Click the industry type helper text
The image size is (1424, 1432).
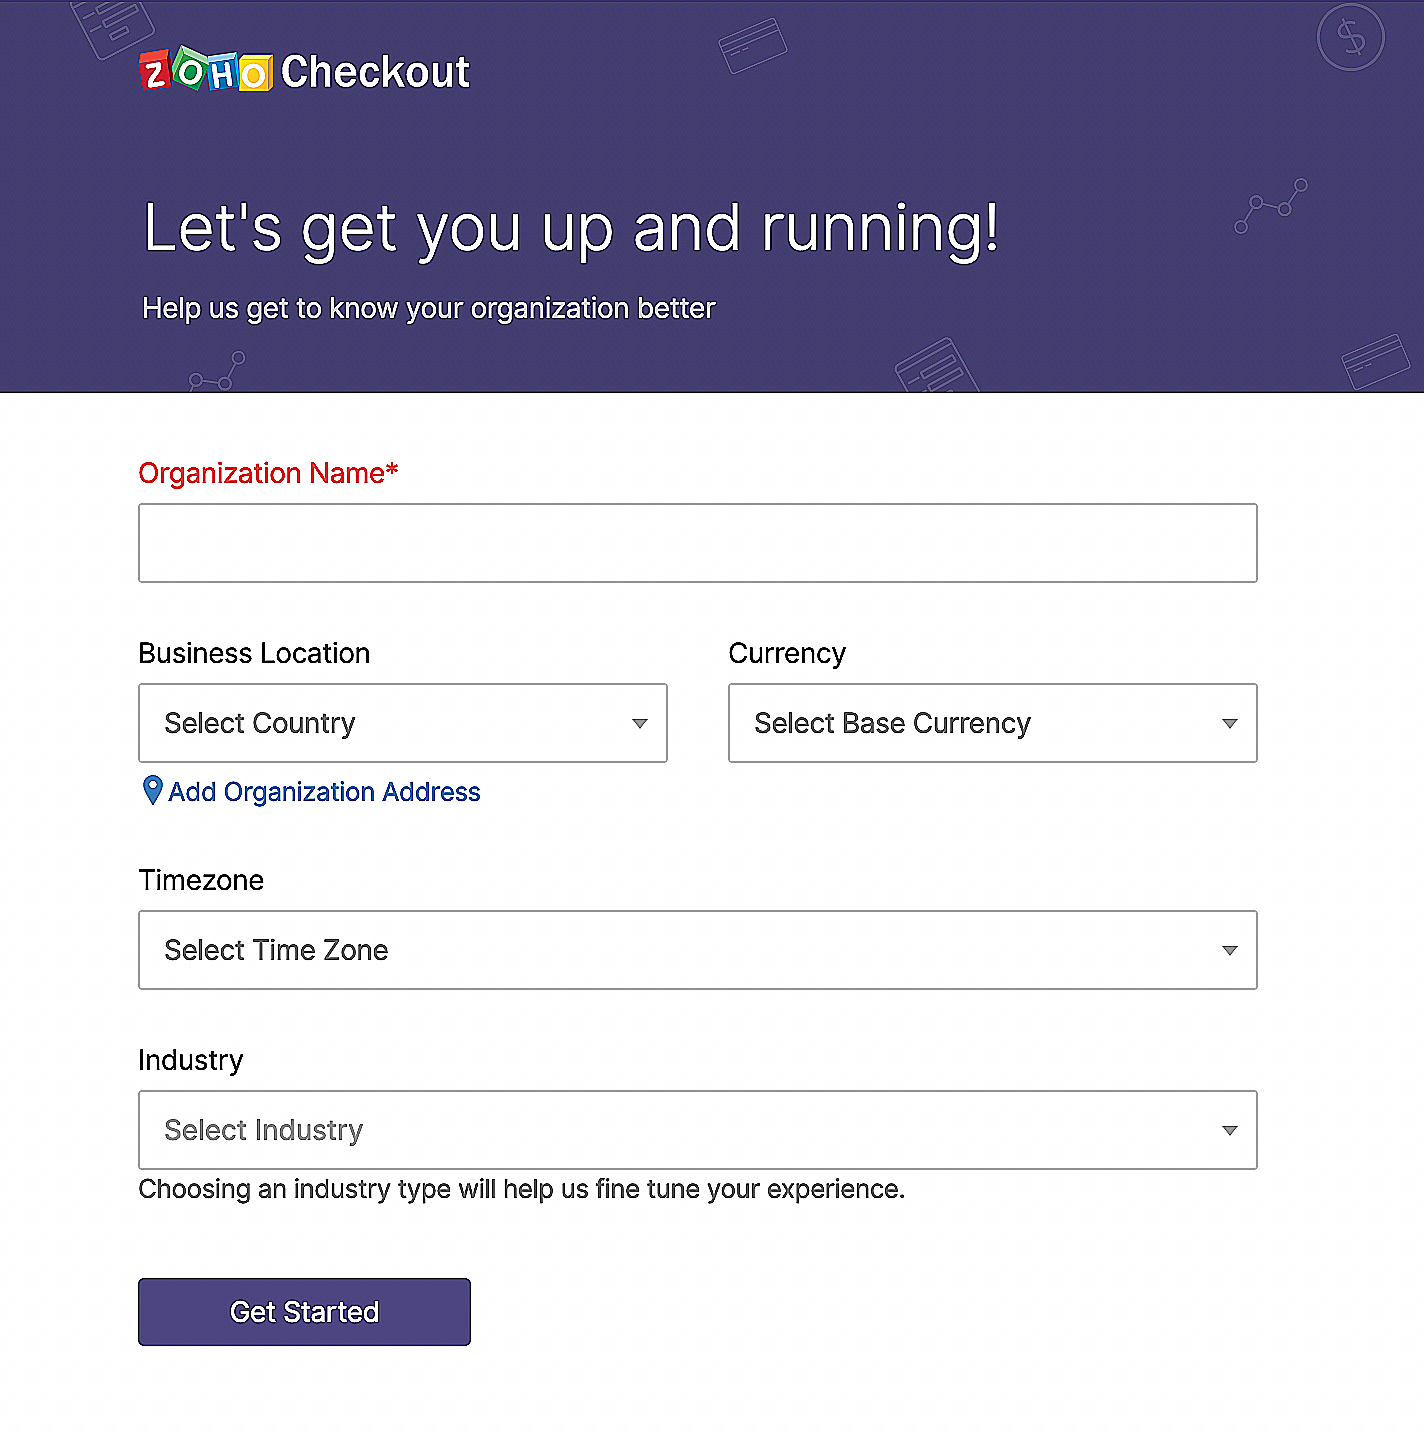(521, 1189)
